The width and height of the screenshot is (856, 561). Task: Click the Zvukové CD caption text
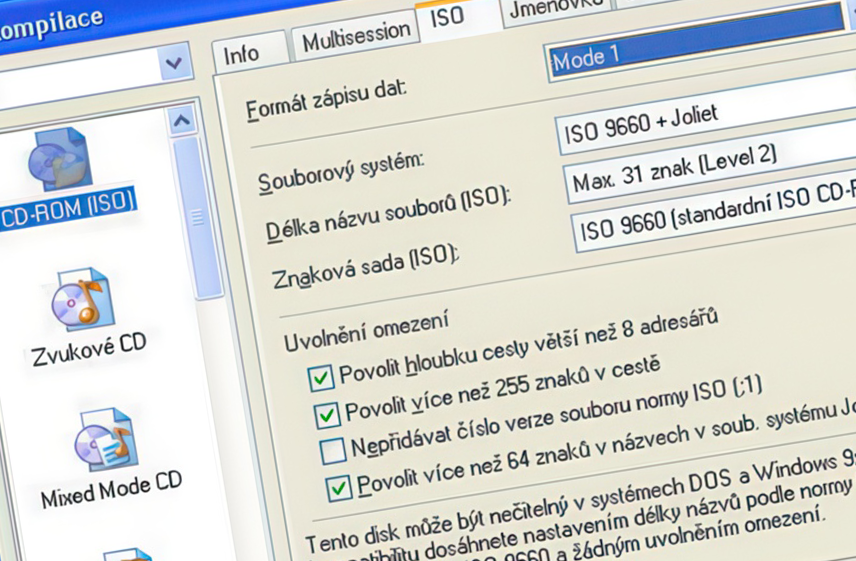pyautogui.click(x=90, y=349)
